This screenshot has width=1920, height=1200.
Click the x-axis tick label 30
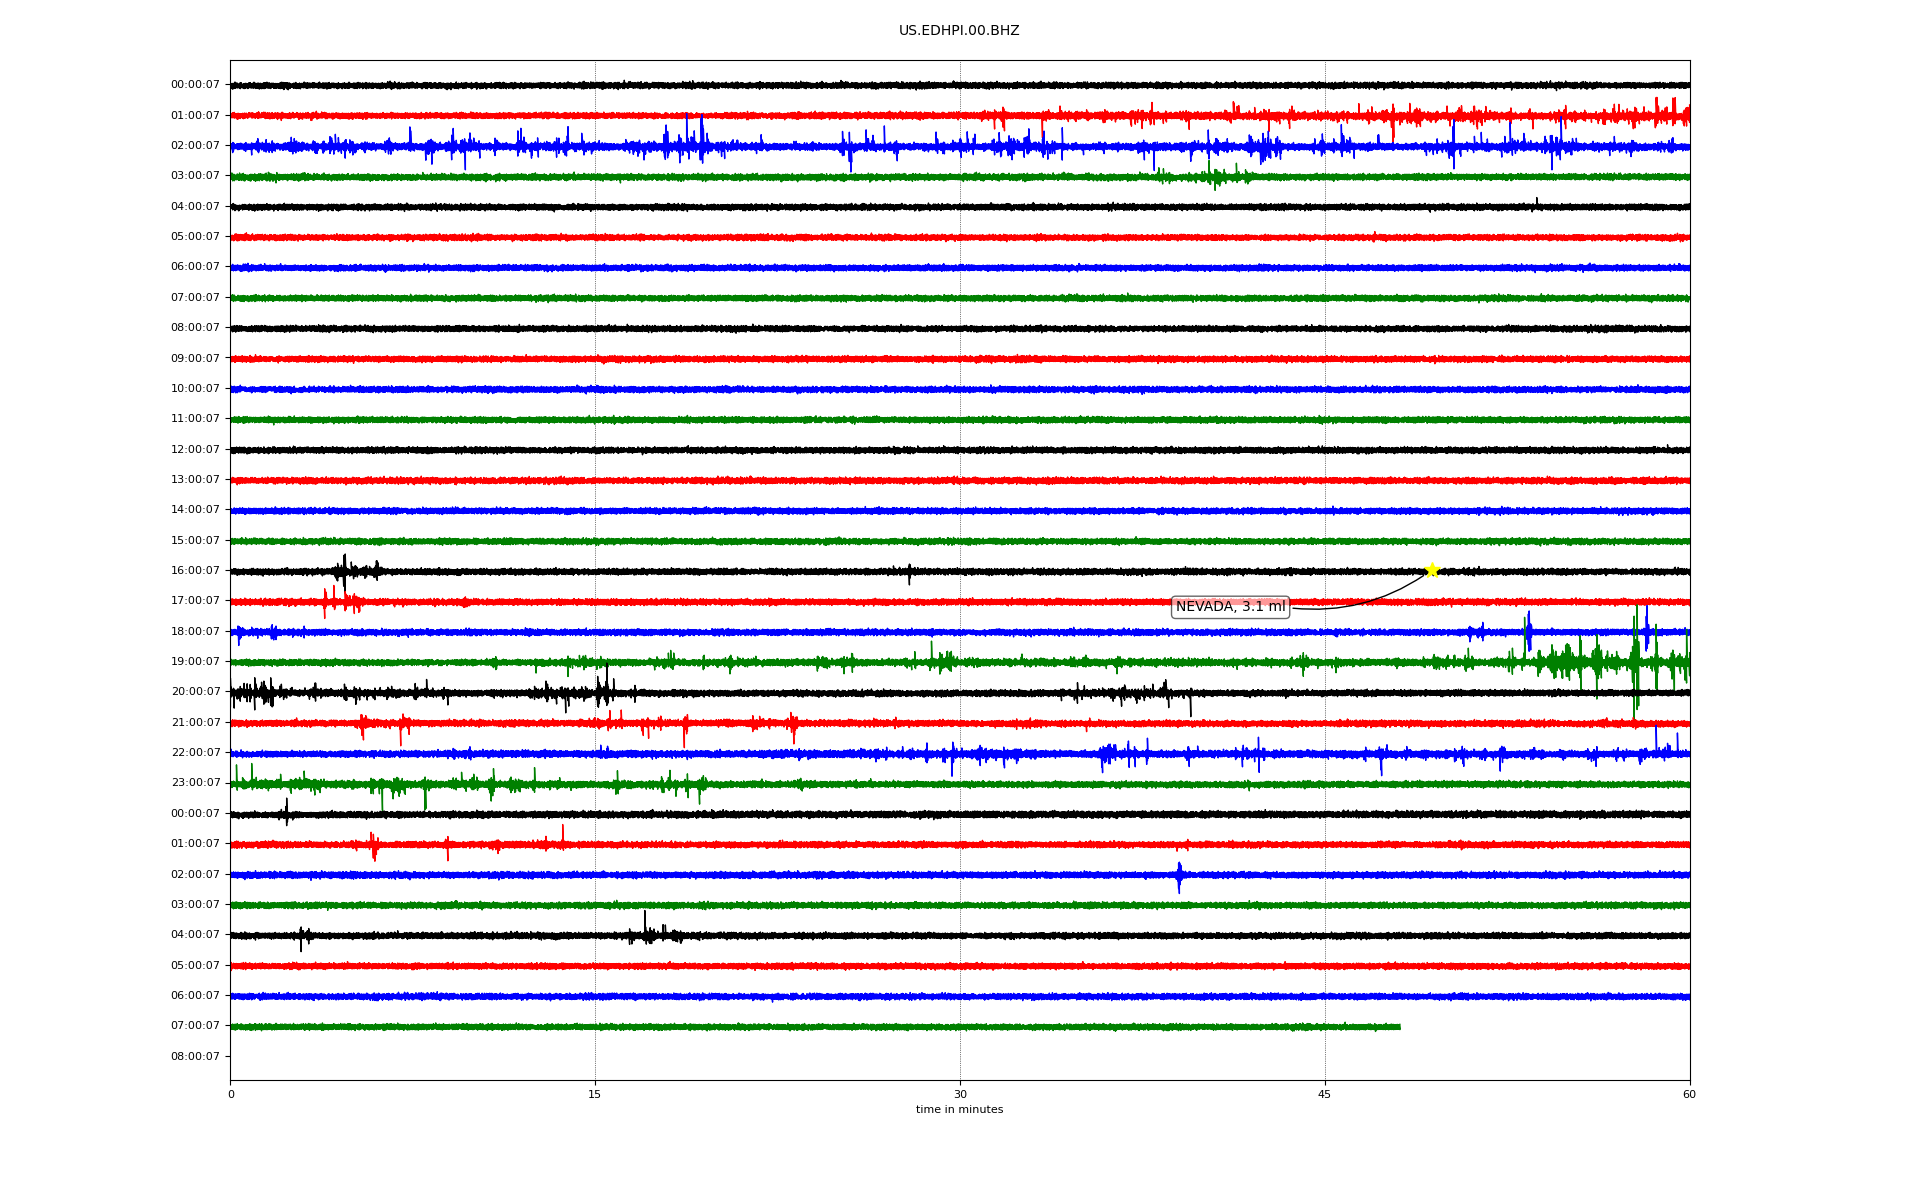[x=960, y=1094]
